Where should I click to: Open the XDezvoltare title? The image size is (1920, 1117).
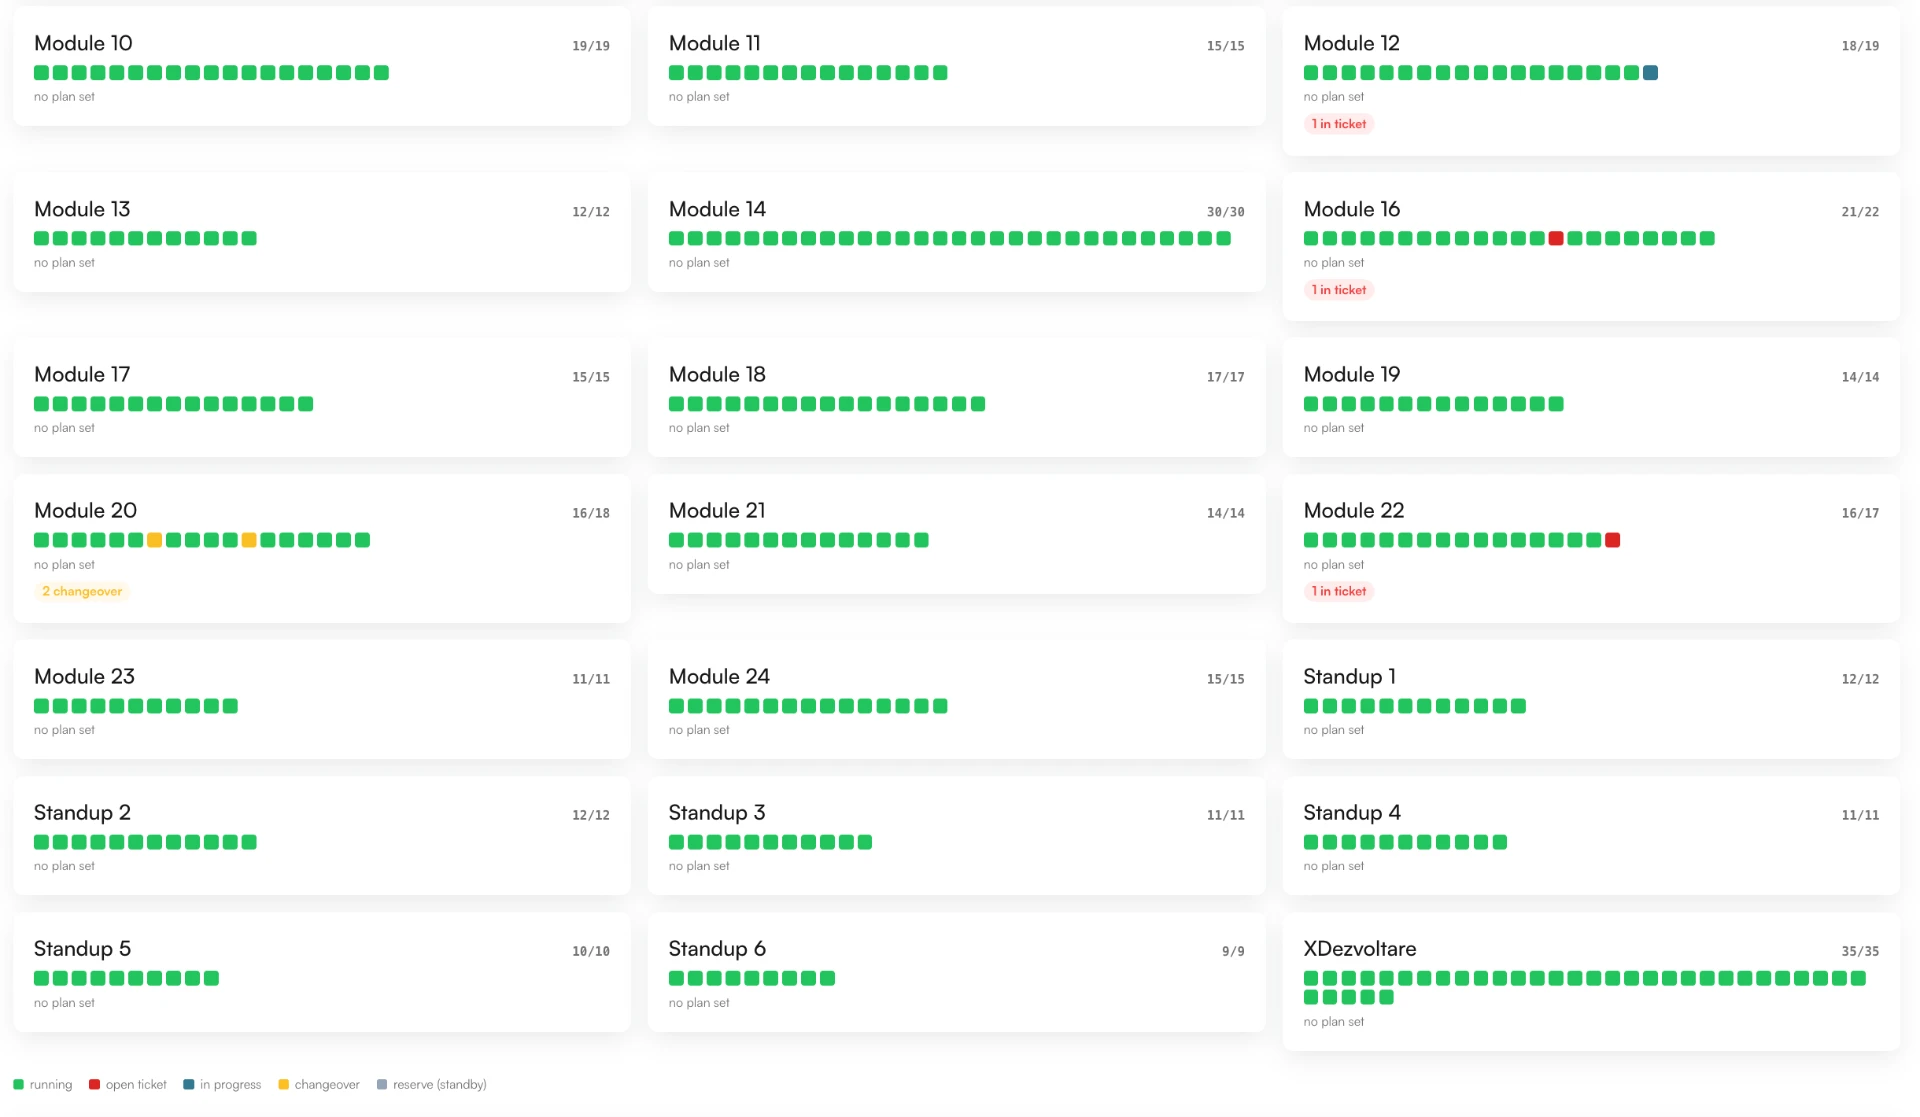1360,948
